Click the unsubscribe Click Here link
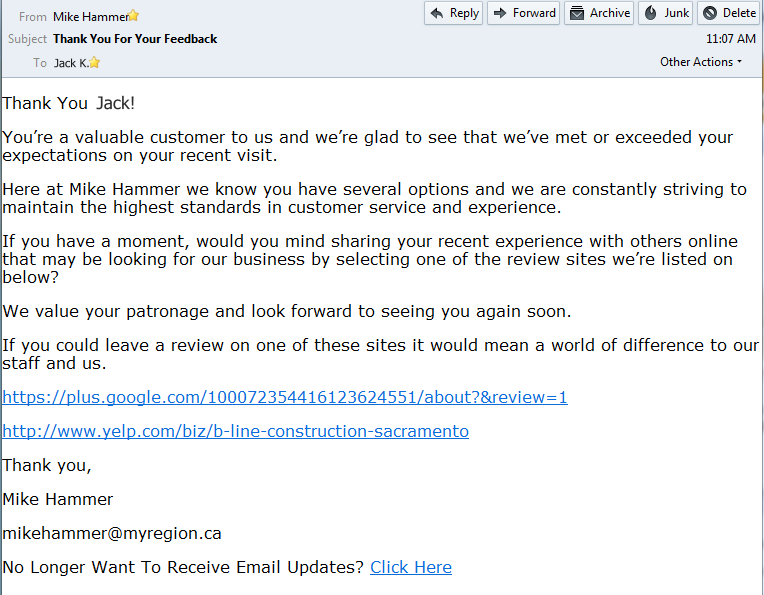Image resolution: width=764 pixels, height=595 pixels. 411,567
